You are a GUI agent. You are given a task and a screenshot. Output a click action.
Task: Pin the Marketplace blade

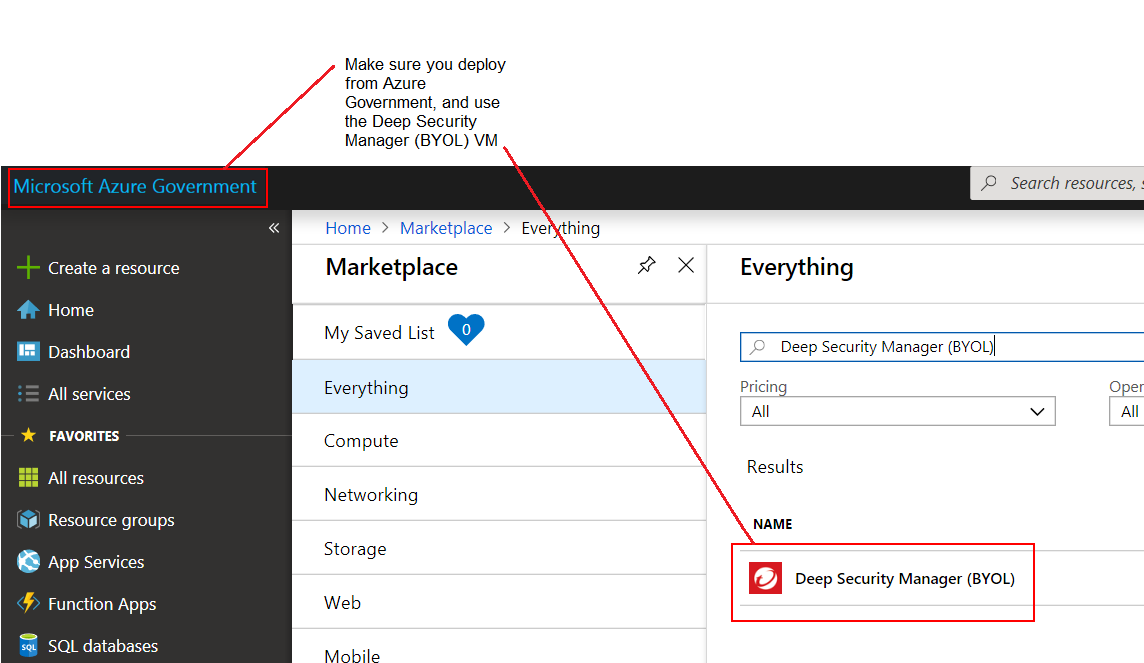(646, 265)
